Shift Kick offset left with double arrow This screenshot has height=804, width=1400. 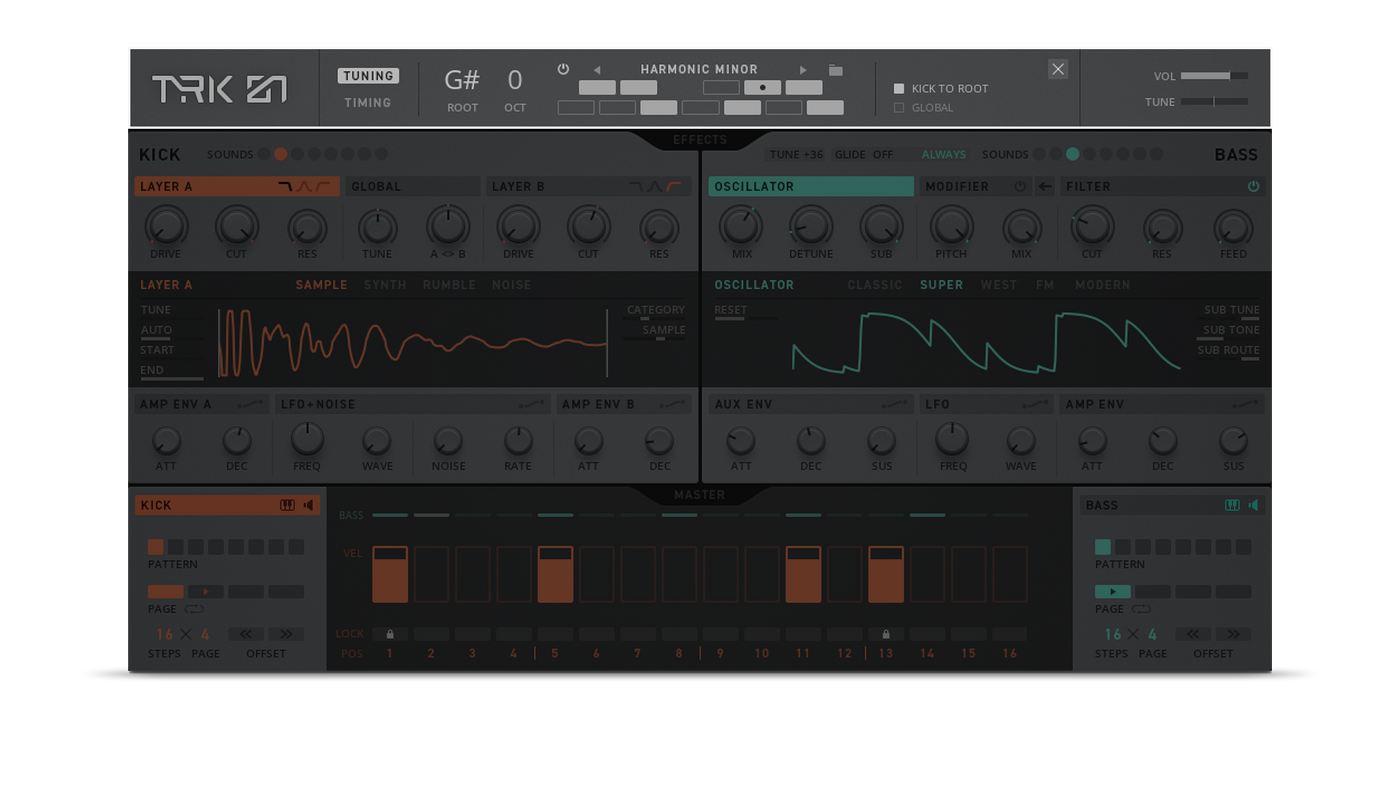point(245,634)
